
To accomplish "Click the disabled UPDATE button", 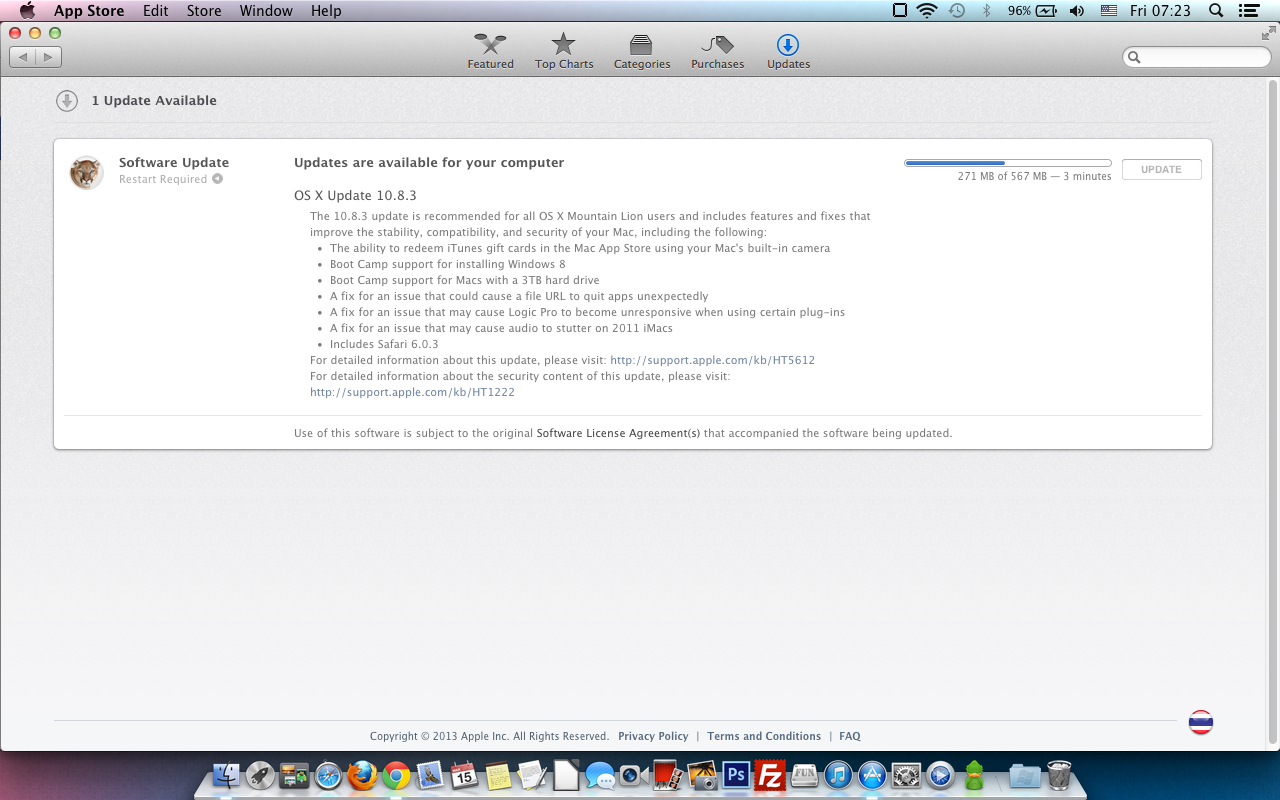I will pos(1161,169).
